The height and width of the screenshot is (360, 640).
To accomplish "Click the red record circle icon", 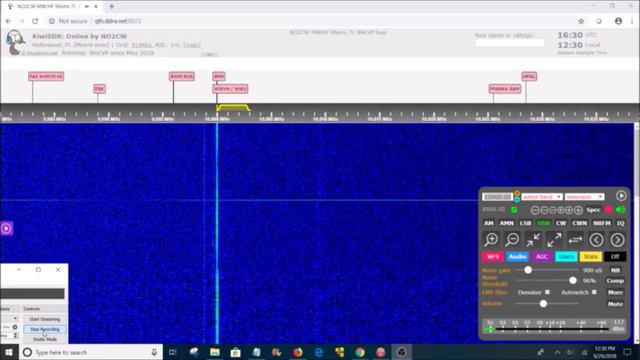I will coord(609,210).
